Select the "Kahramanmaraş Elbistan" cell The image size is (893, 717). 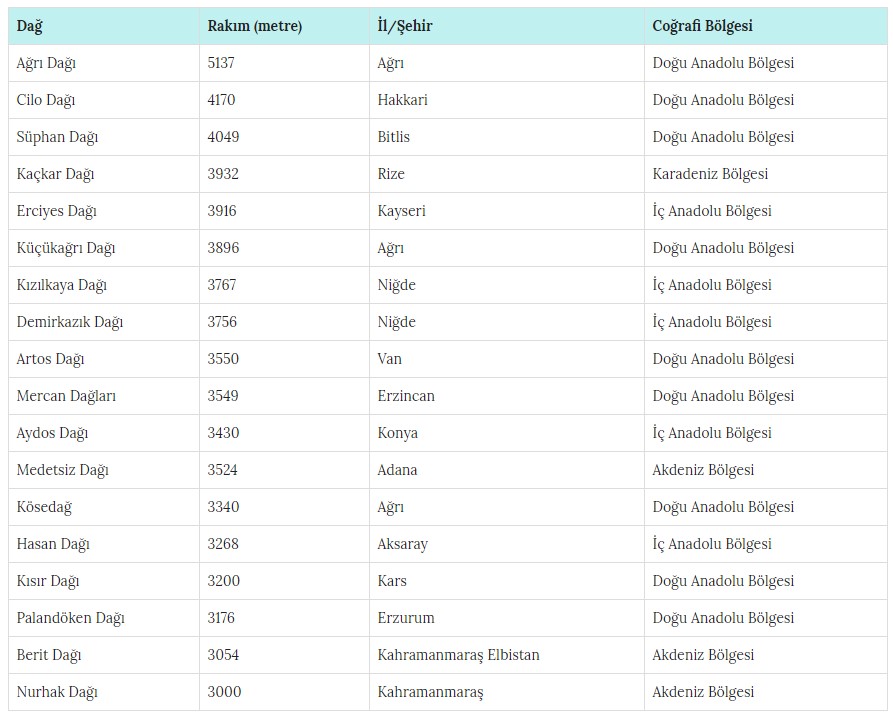click(x=458, y=655)
